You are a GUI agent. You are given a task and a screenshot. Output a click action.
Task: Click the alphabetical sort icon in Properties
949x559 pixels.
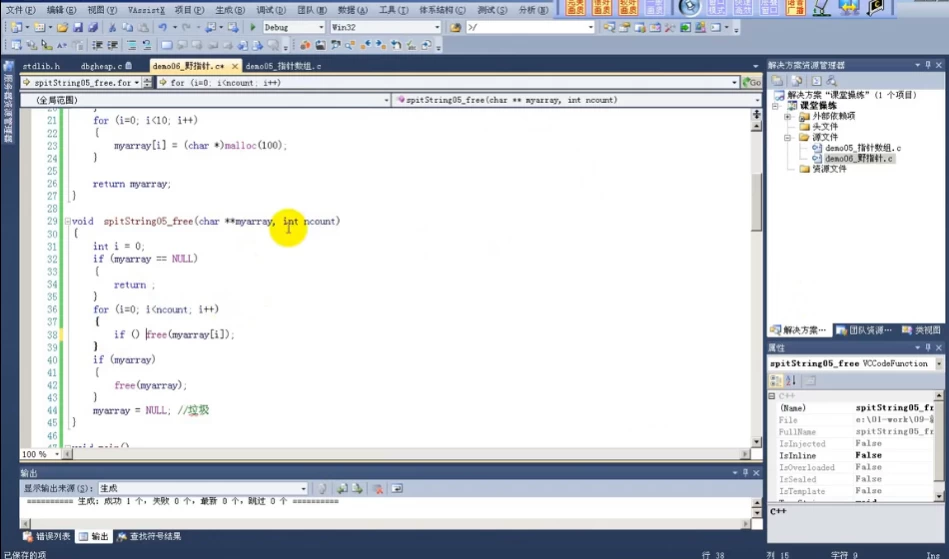click(789, 380)
